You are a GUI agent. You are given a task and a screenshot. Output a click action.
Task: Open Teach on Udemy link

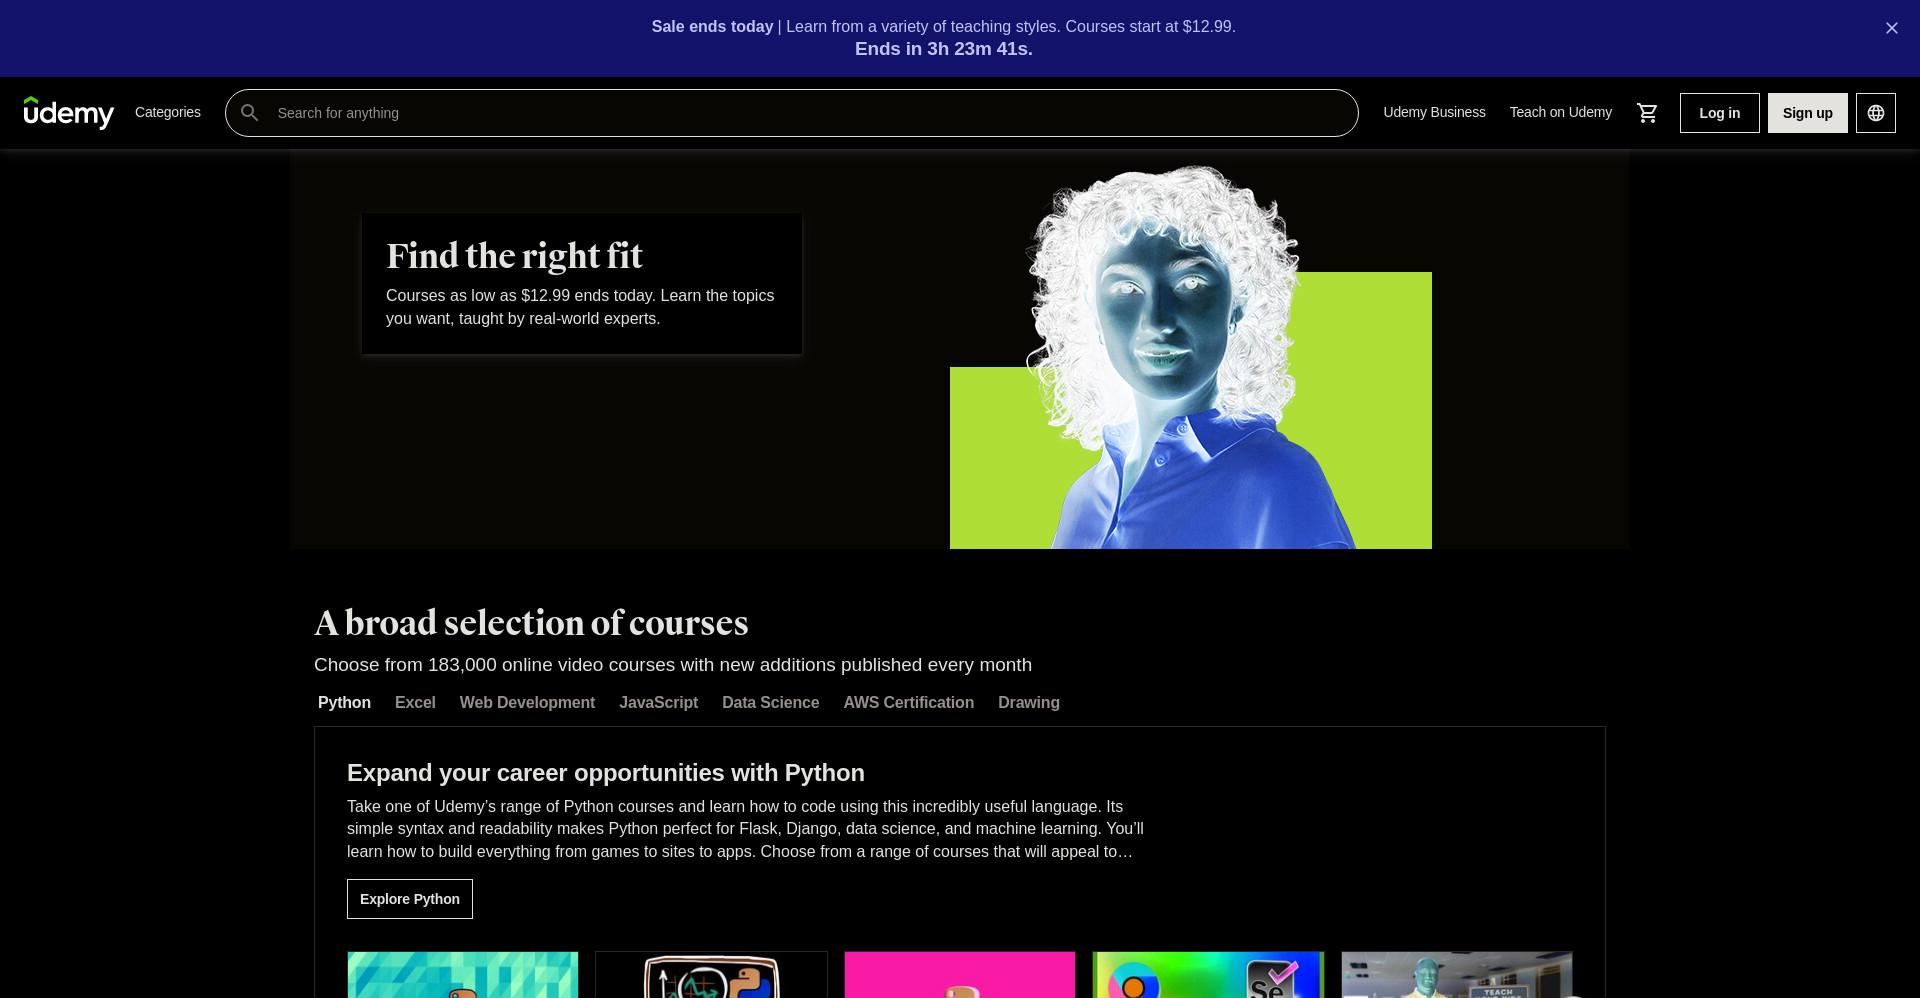click(1560, 112)
